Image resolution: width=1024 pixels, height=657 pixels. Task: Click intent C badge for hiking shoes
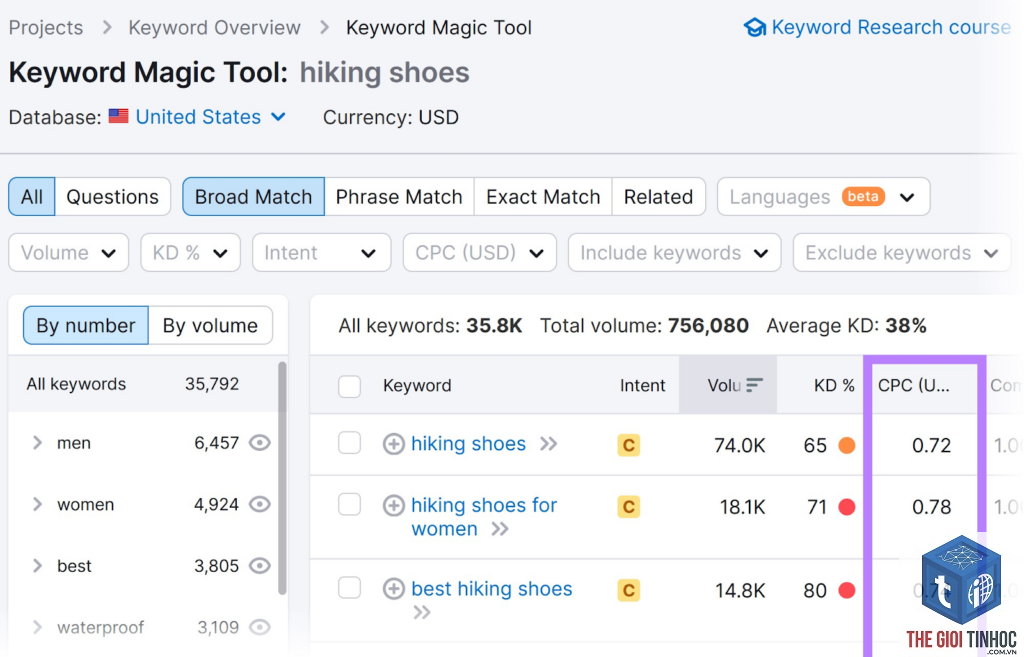click(x=628, y=445)
